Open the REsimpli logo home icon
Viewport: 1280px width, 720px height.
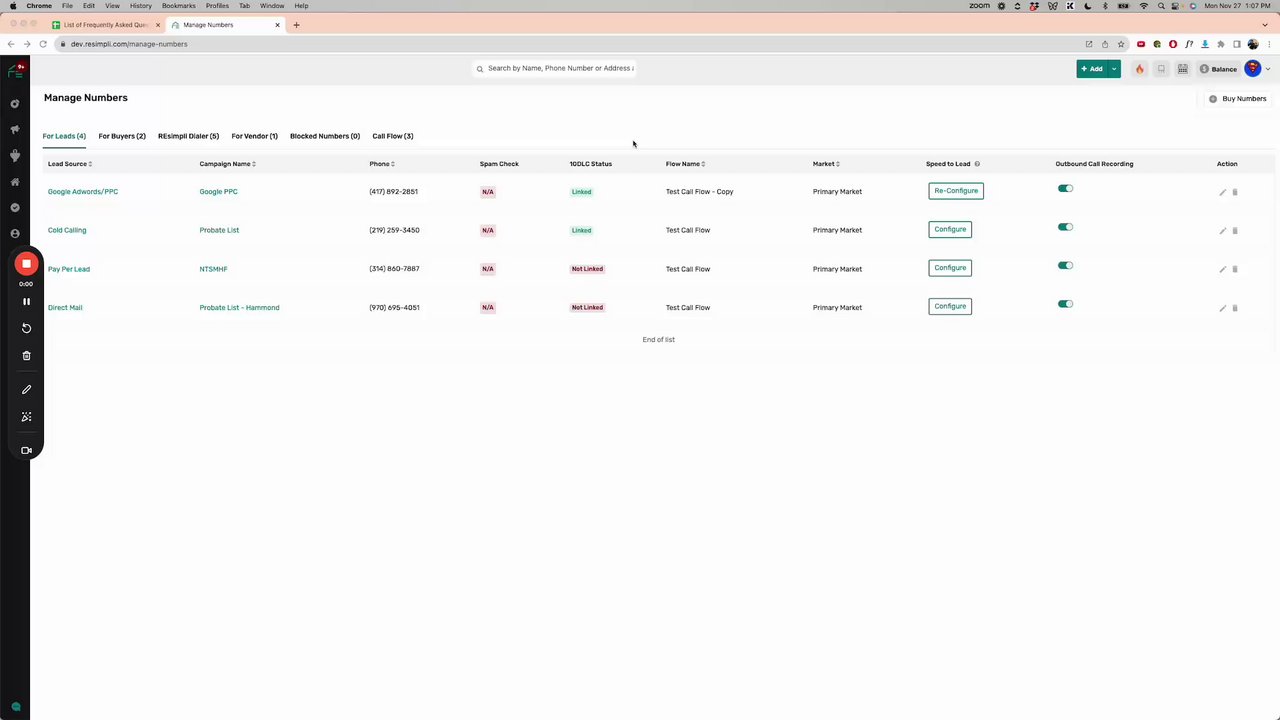click(15, 70)
